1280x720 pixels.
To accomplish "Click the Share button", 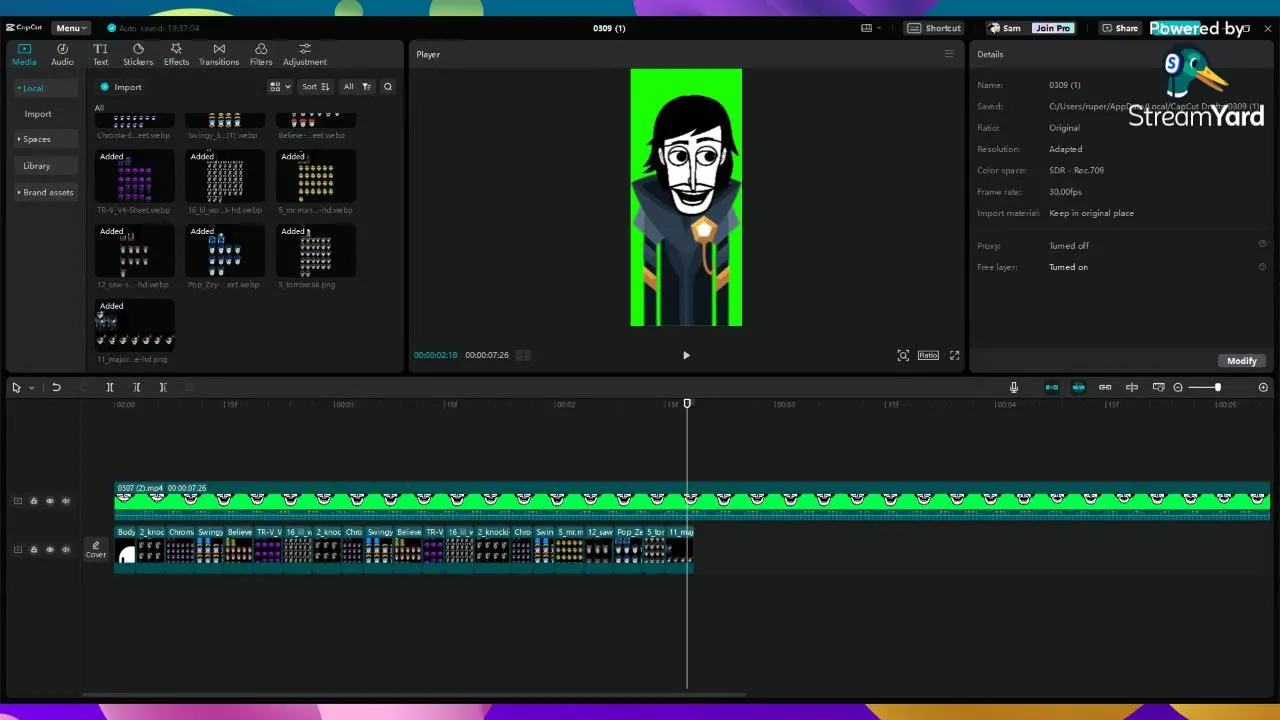I will click(1119, 28).
